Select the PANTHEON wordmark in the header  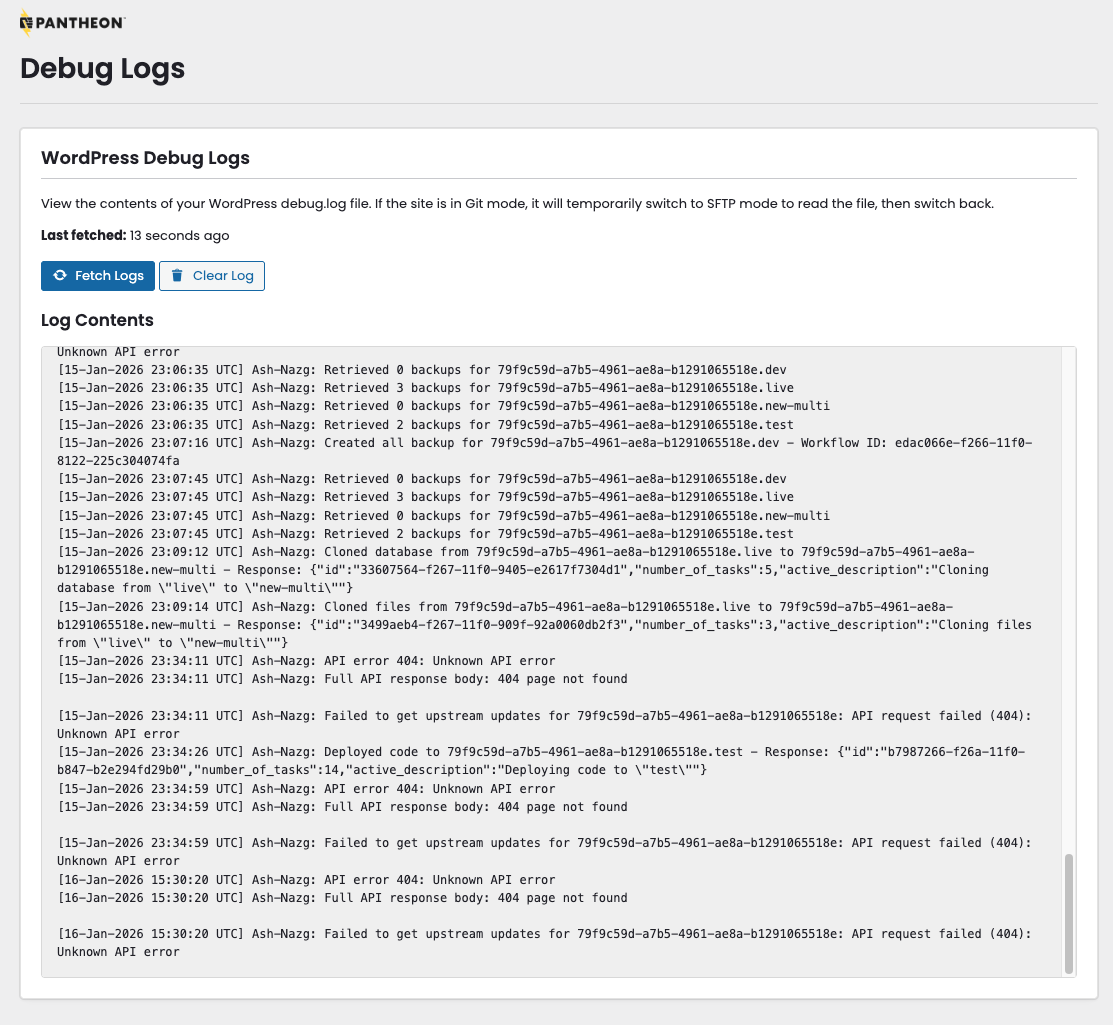82,21
